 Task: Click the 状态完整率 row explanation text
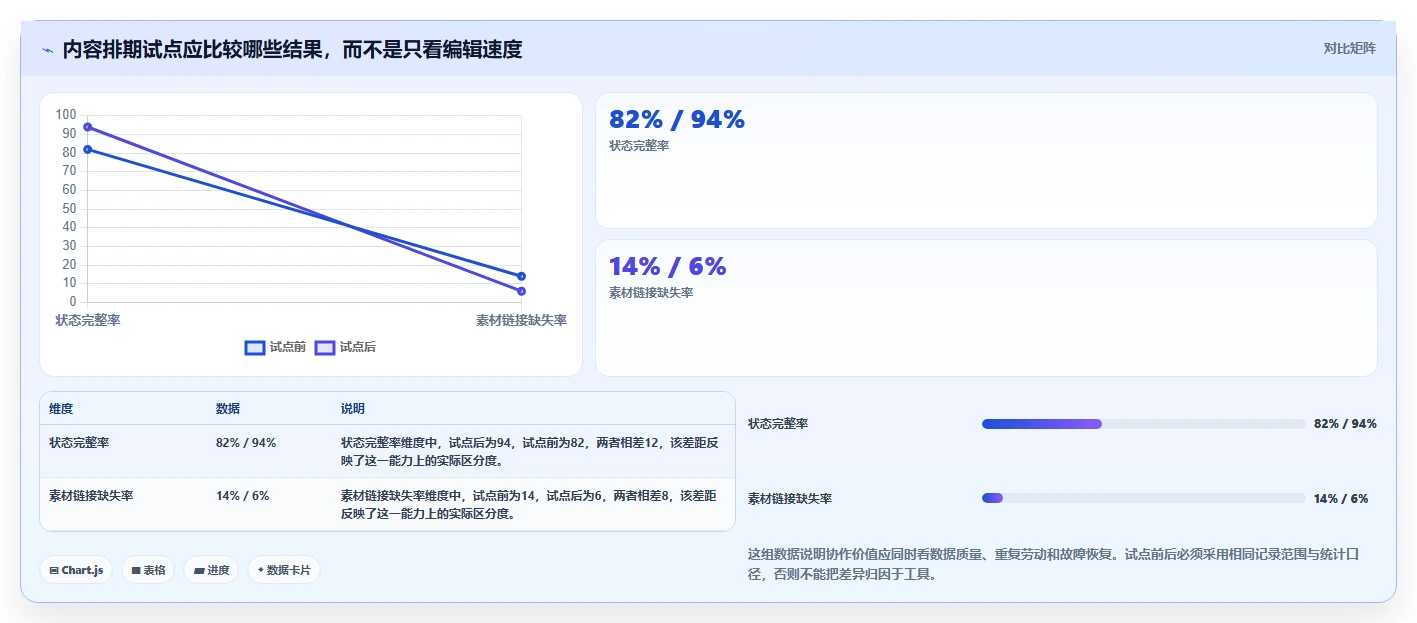click(x=530, y=452)
